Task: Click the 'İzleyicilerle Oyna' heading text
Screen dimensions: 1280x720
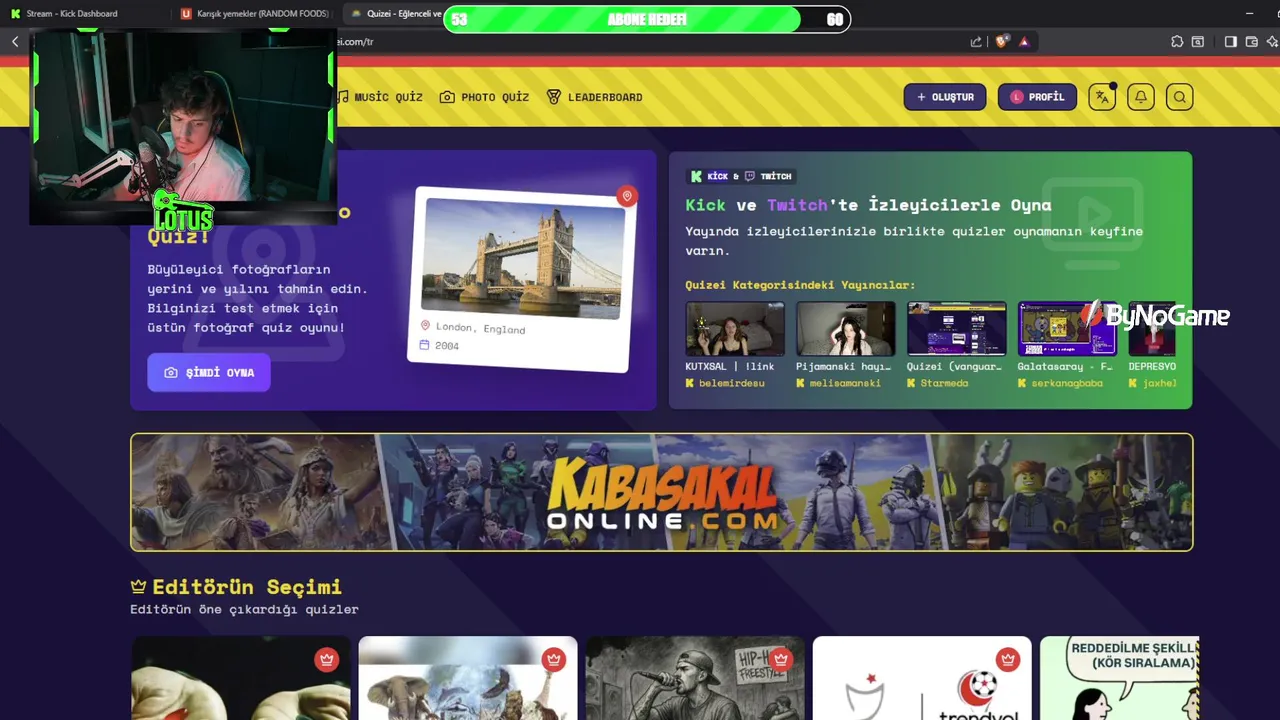Action: coord(959,205)
